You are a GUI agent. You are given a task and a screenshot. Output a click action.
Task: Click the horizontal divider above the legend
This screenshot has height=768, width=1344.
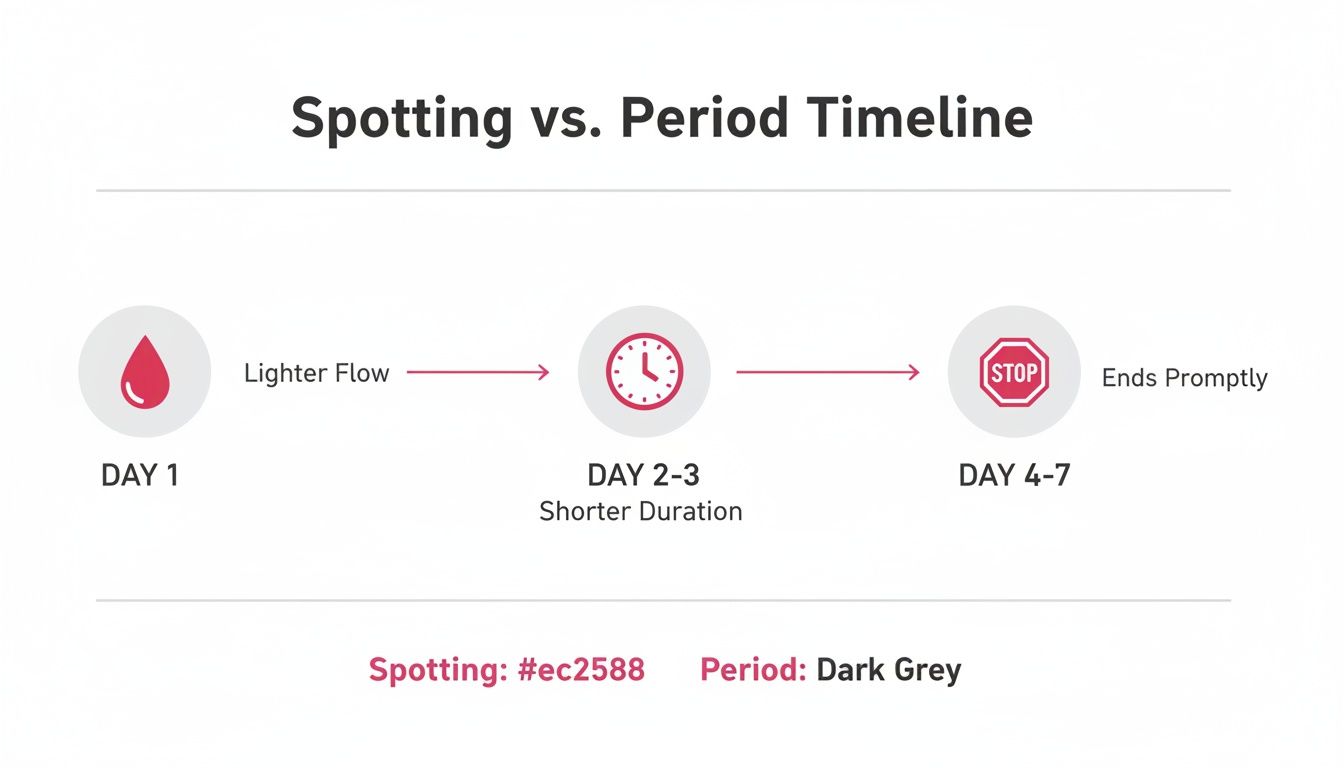pyautogui.click(x=663, y=601)
